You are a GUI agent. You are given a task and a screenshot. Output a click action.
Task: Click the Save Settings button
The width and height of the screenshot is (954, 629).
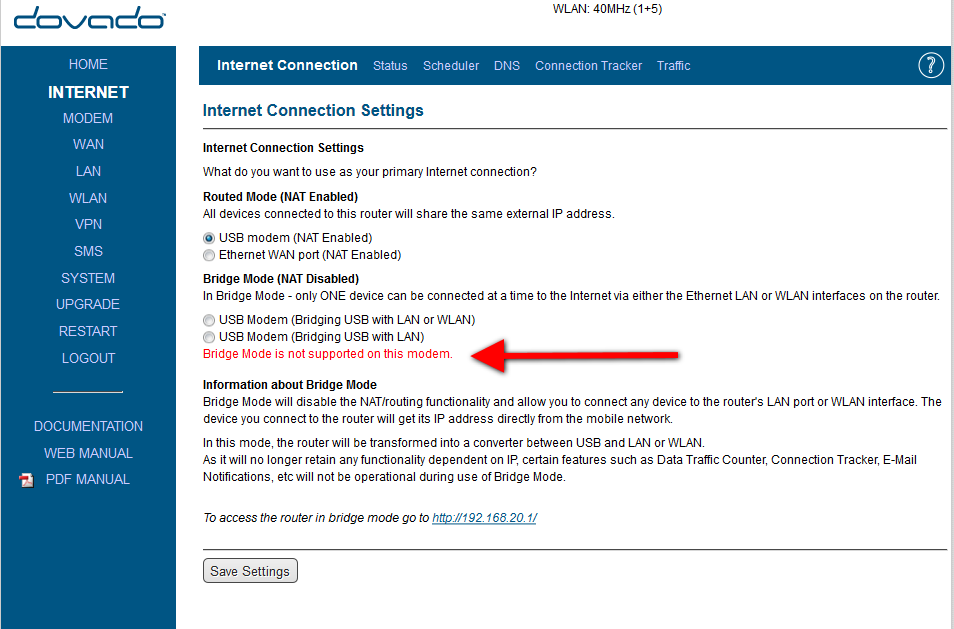point(250,571)
